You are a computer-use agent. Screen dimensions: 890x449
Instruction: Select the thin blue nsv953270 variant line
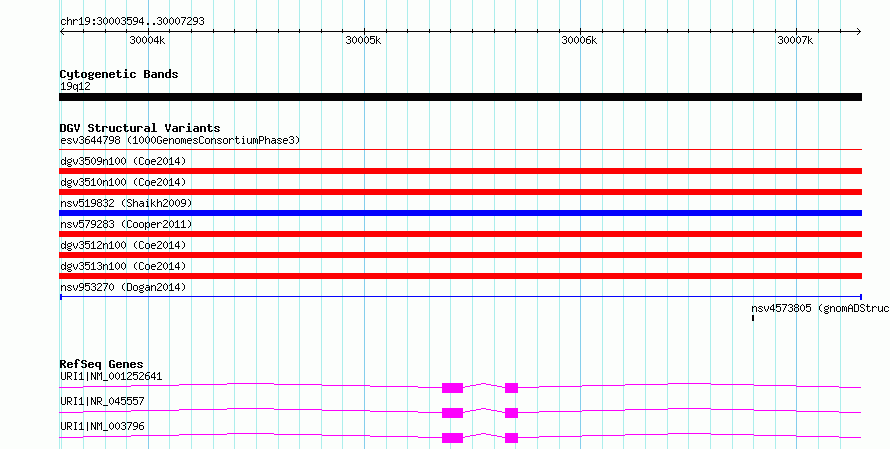coord(460,297)
